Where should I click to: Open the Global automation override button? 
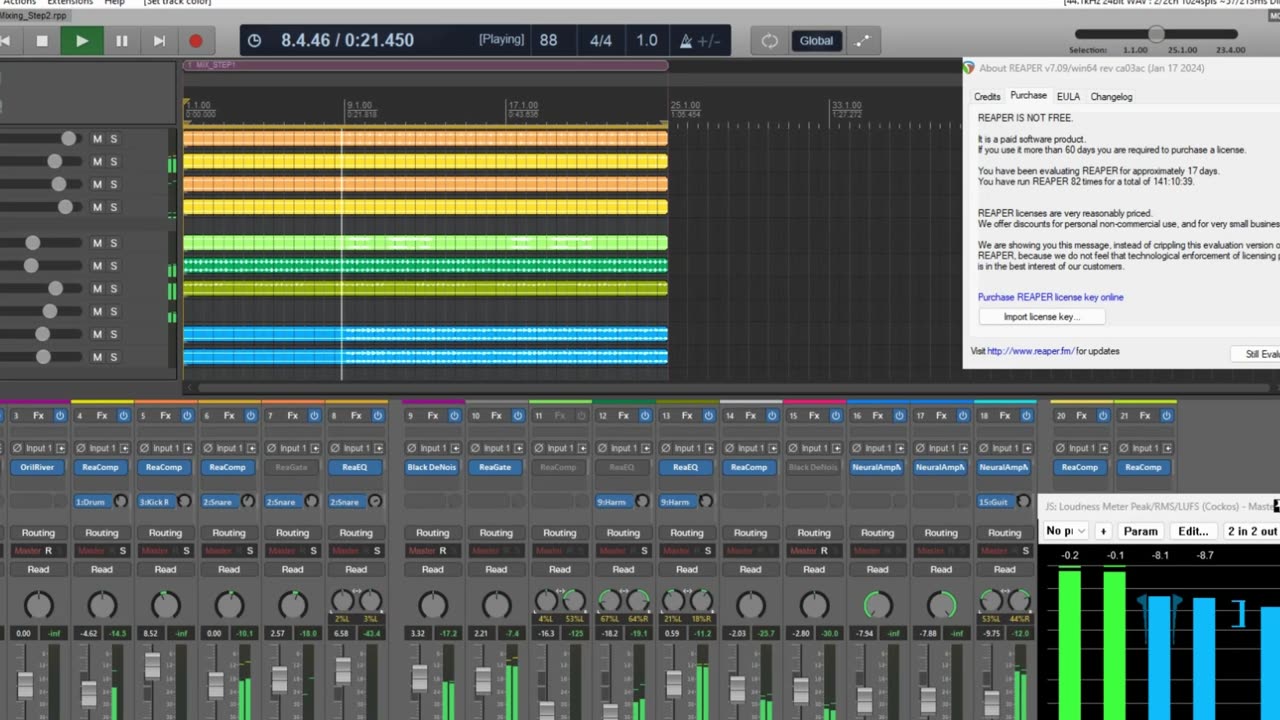tap(816, 41)
